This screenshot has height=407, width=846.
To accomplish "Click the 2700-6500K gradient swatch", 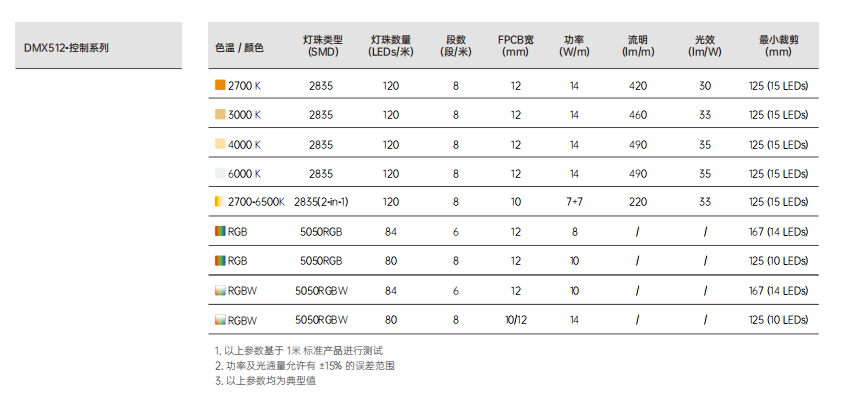I will tap(220, 201).
